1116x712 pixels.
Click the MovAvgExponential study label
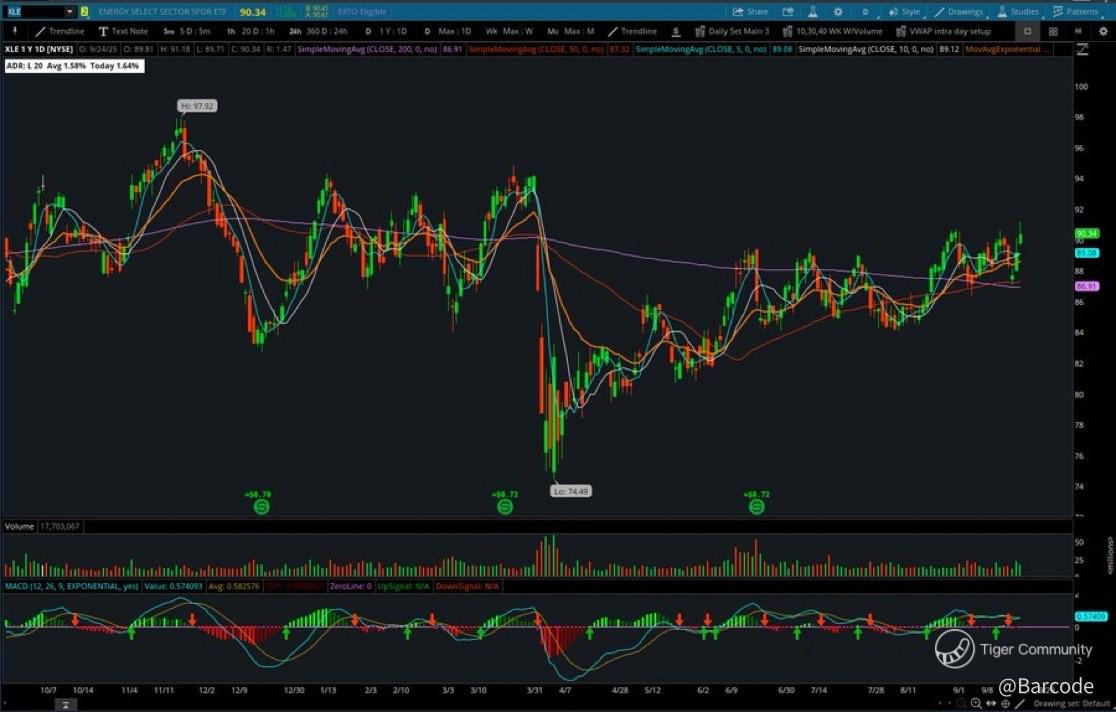[1009, 50]
